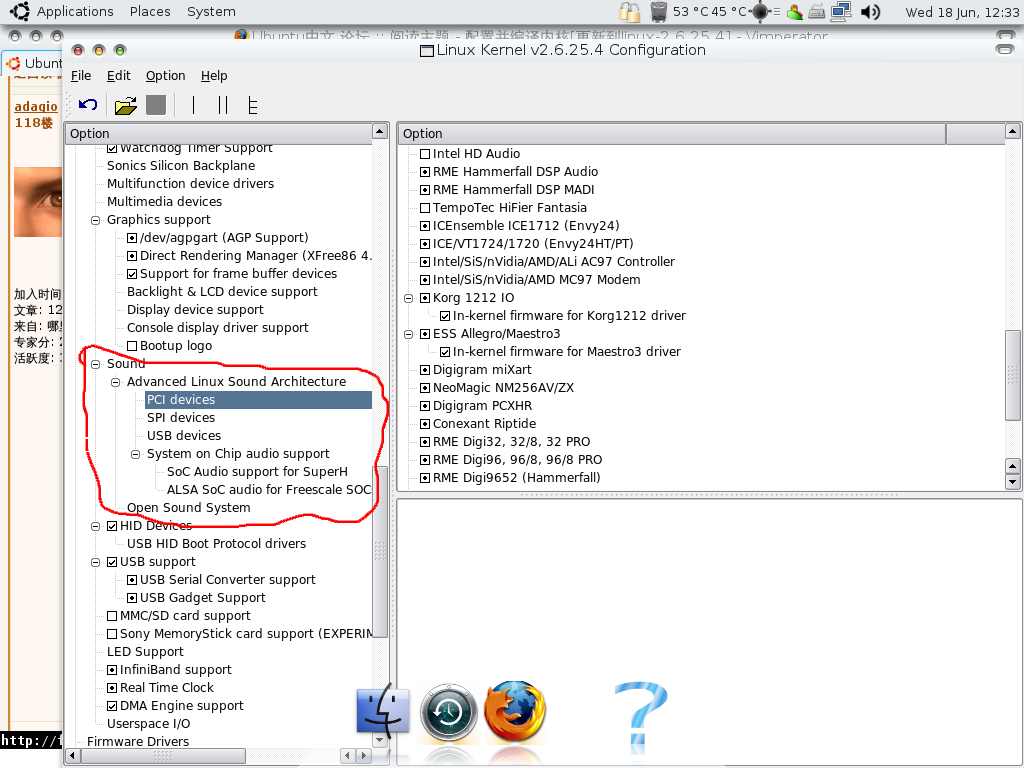Select Firmware Drivers tree item

[x=138, y=742]
